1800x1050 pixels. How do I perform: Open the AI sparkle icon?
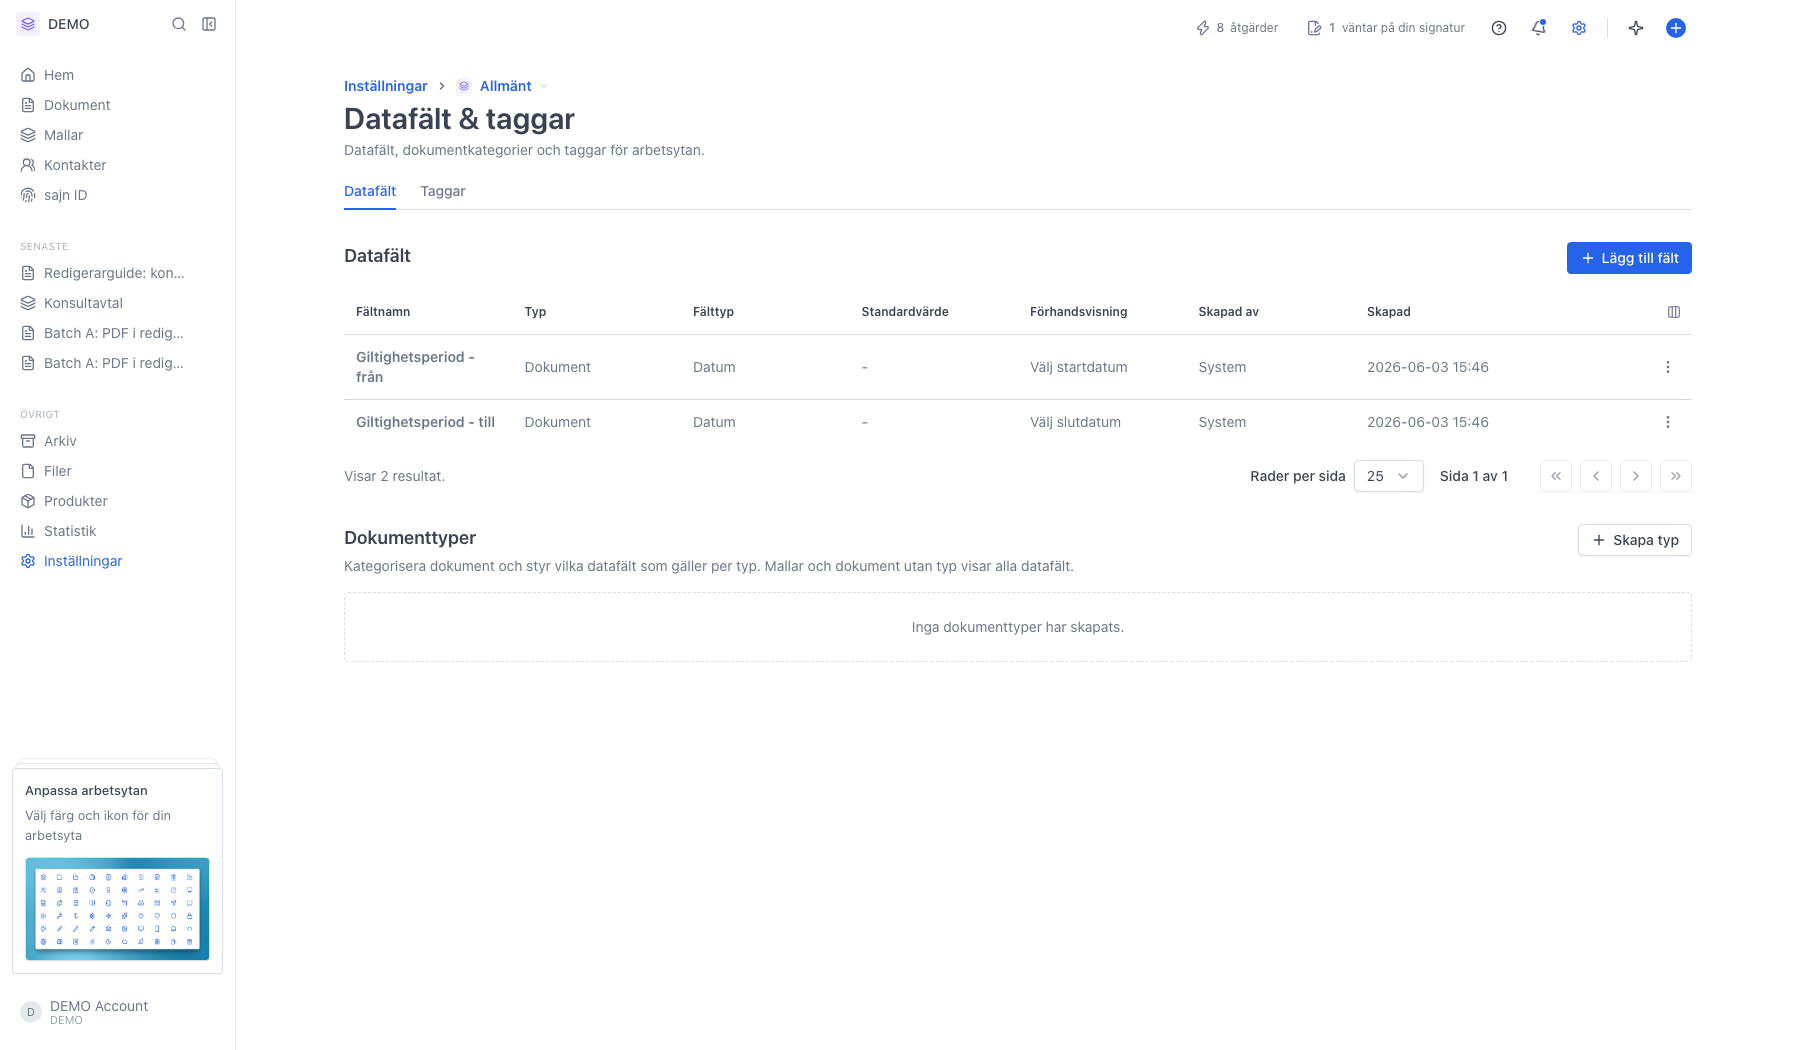tap(1636, 28)
